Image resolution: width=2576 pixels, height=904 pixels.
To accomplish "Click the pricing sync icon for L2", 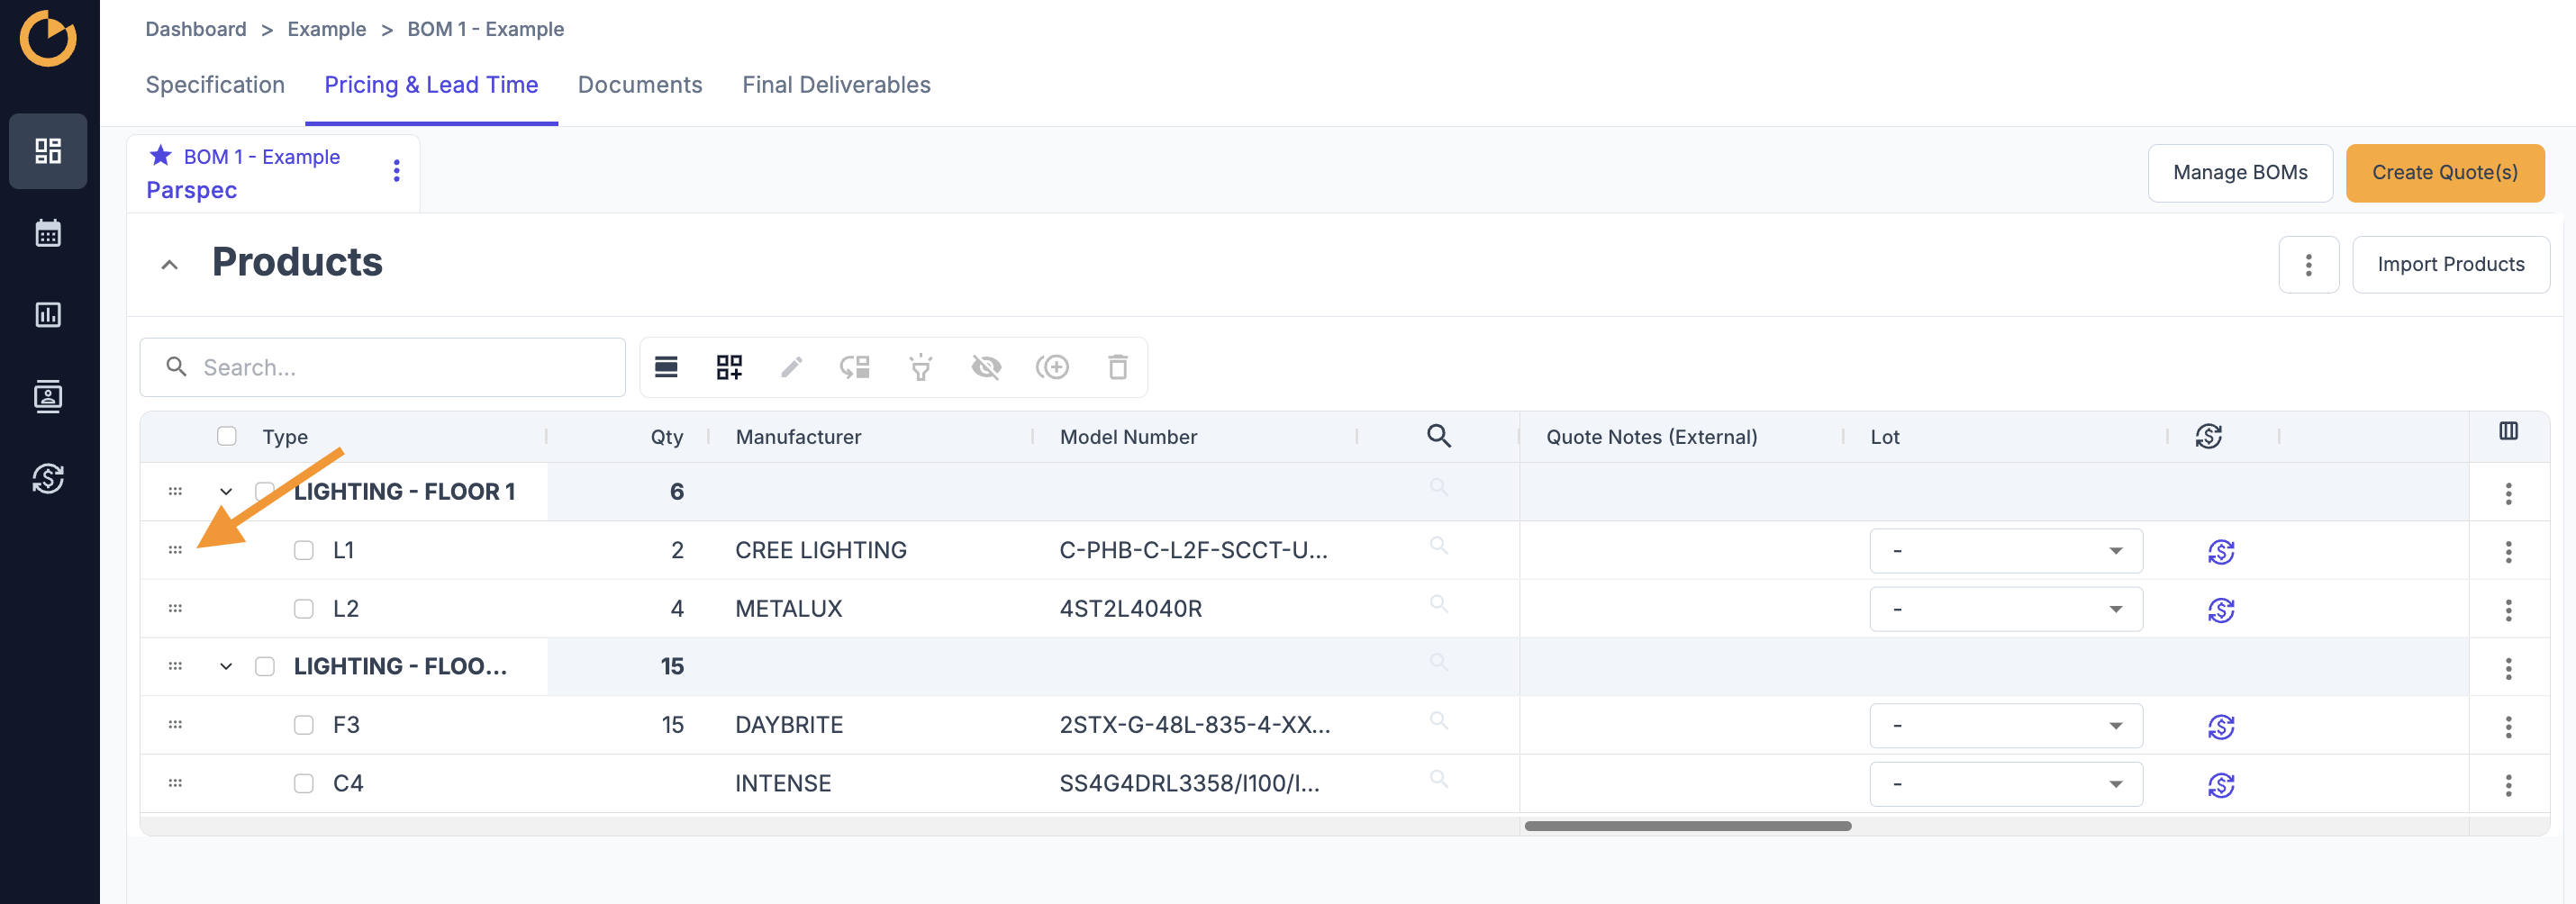I will coord(2221,610).
